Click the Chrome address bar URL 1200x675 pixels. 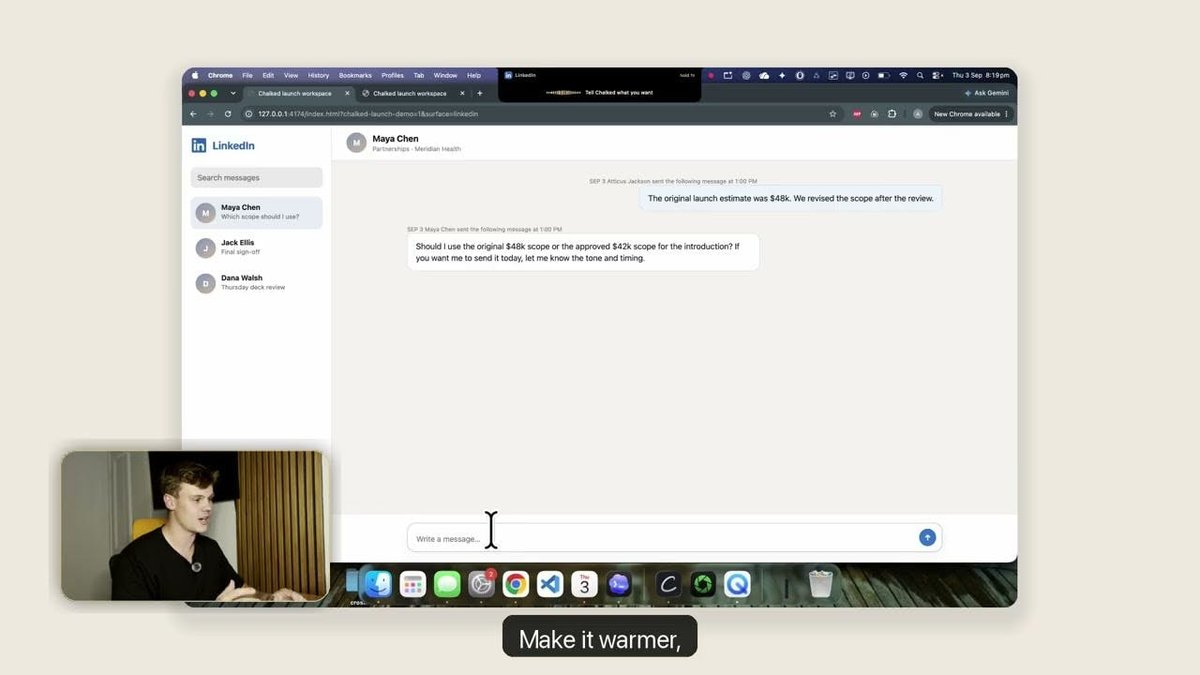368,114
